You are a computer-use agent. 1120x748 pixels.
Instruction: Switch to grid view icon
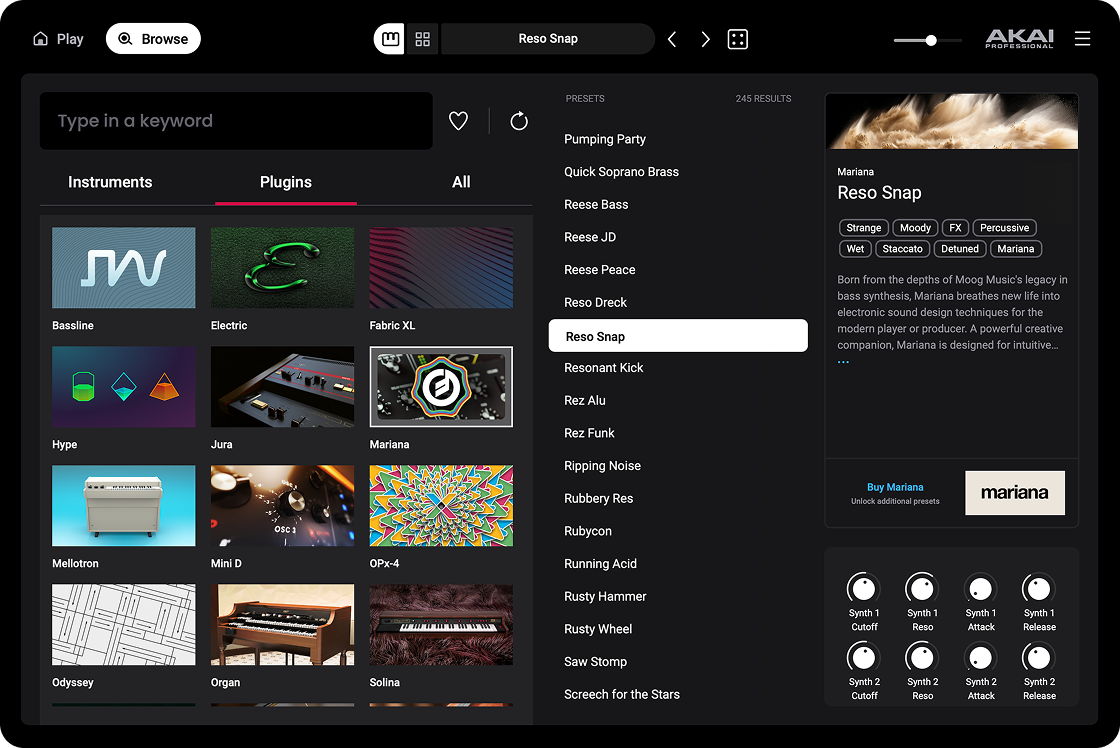tap(423, 39)
